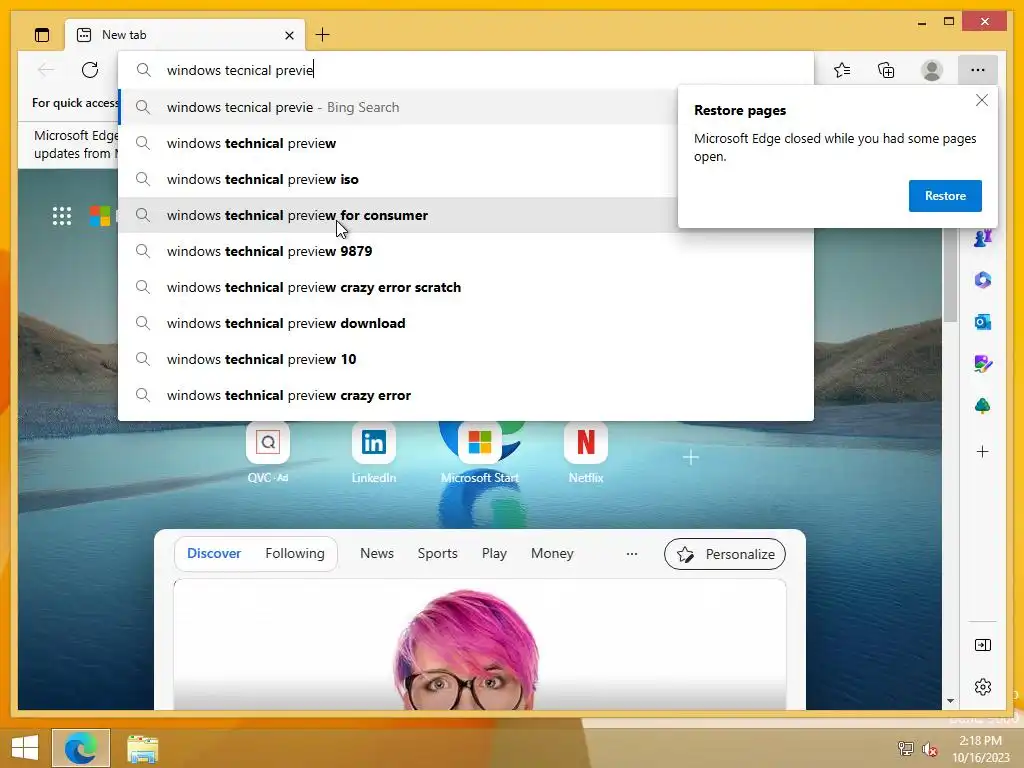Select suggestion 'windows technical preview'
1024x768 pixels.
[x=398, y=143]
